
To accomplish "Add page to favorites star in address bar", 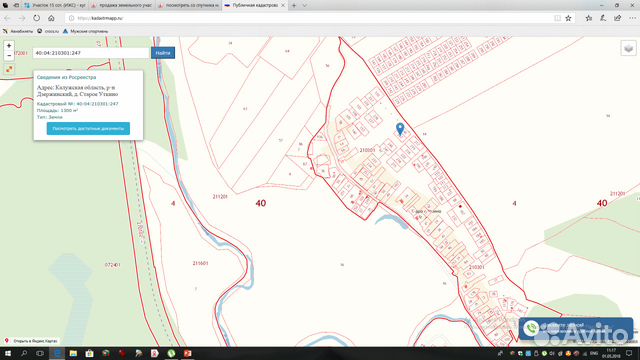I will pos(568,18).
